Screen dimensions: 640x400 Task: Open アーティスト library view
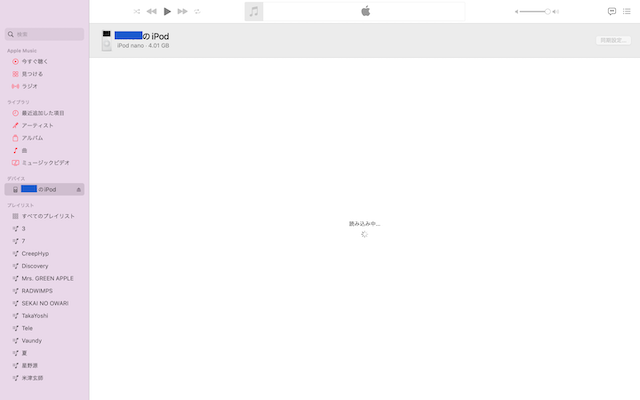44,125
